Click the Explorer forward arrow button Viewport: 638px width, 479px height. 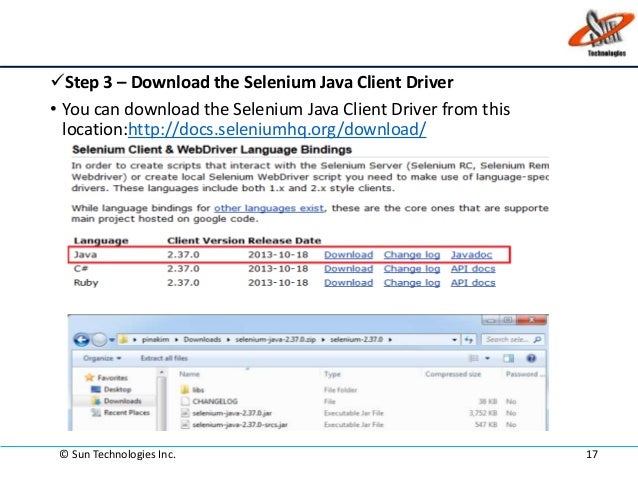pyautogui.click(x=99, y=340)
